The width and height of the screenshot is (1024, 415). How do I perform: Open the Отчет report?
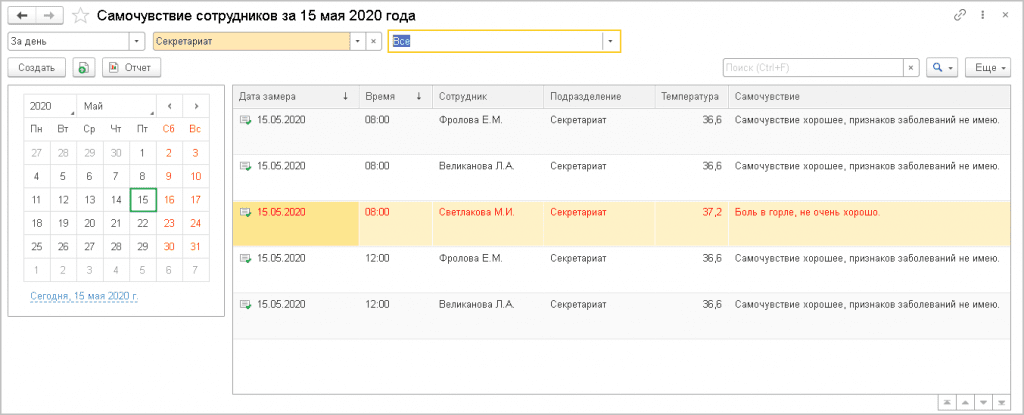(131, 67)
